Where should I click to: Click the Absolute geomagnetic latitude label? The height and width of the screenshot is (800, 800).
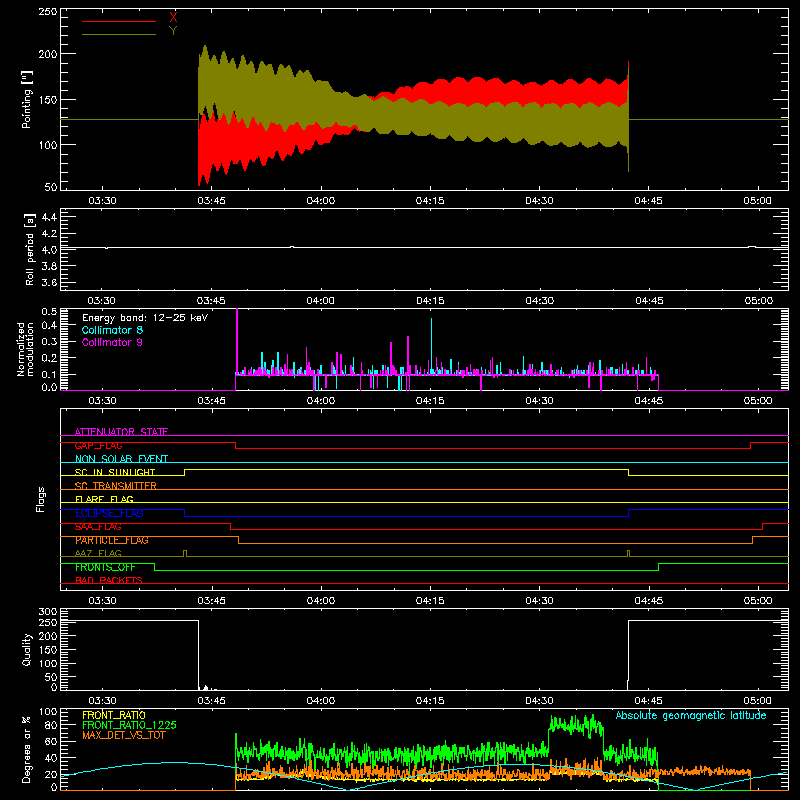[x=691, y=715]
